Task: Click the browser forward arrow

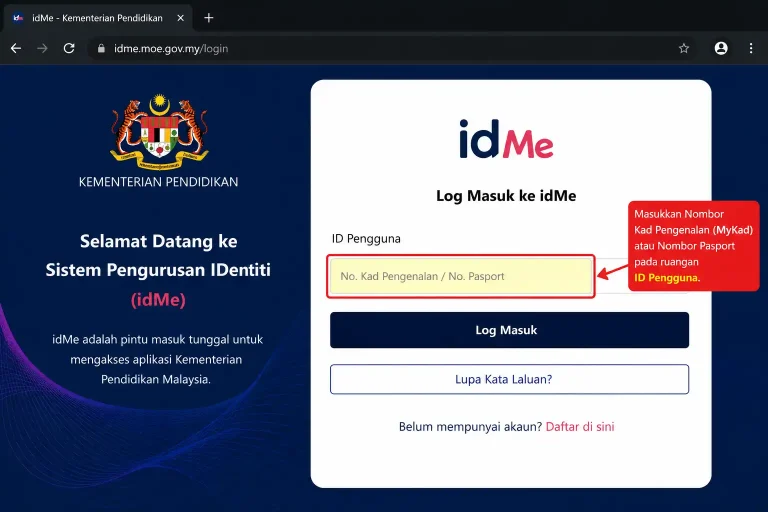Action: [43, 48]
